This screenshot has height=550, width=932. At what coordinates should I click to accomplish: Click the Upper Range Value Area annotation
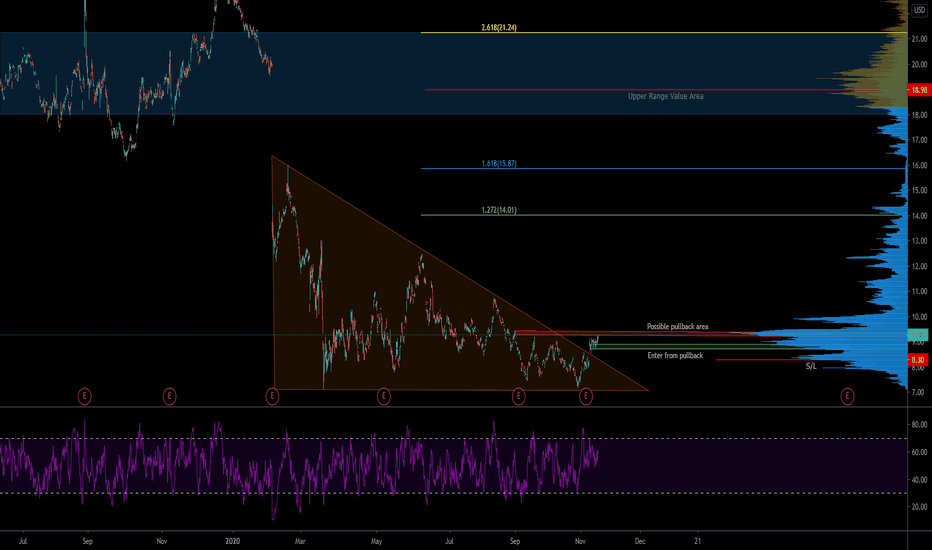point(666,96)
